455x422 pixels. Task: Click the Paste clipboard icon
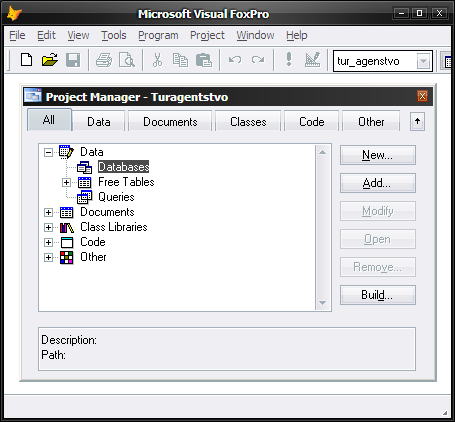[204, 60]
